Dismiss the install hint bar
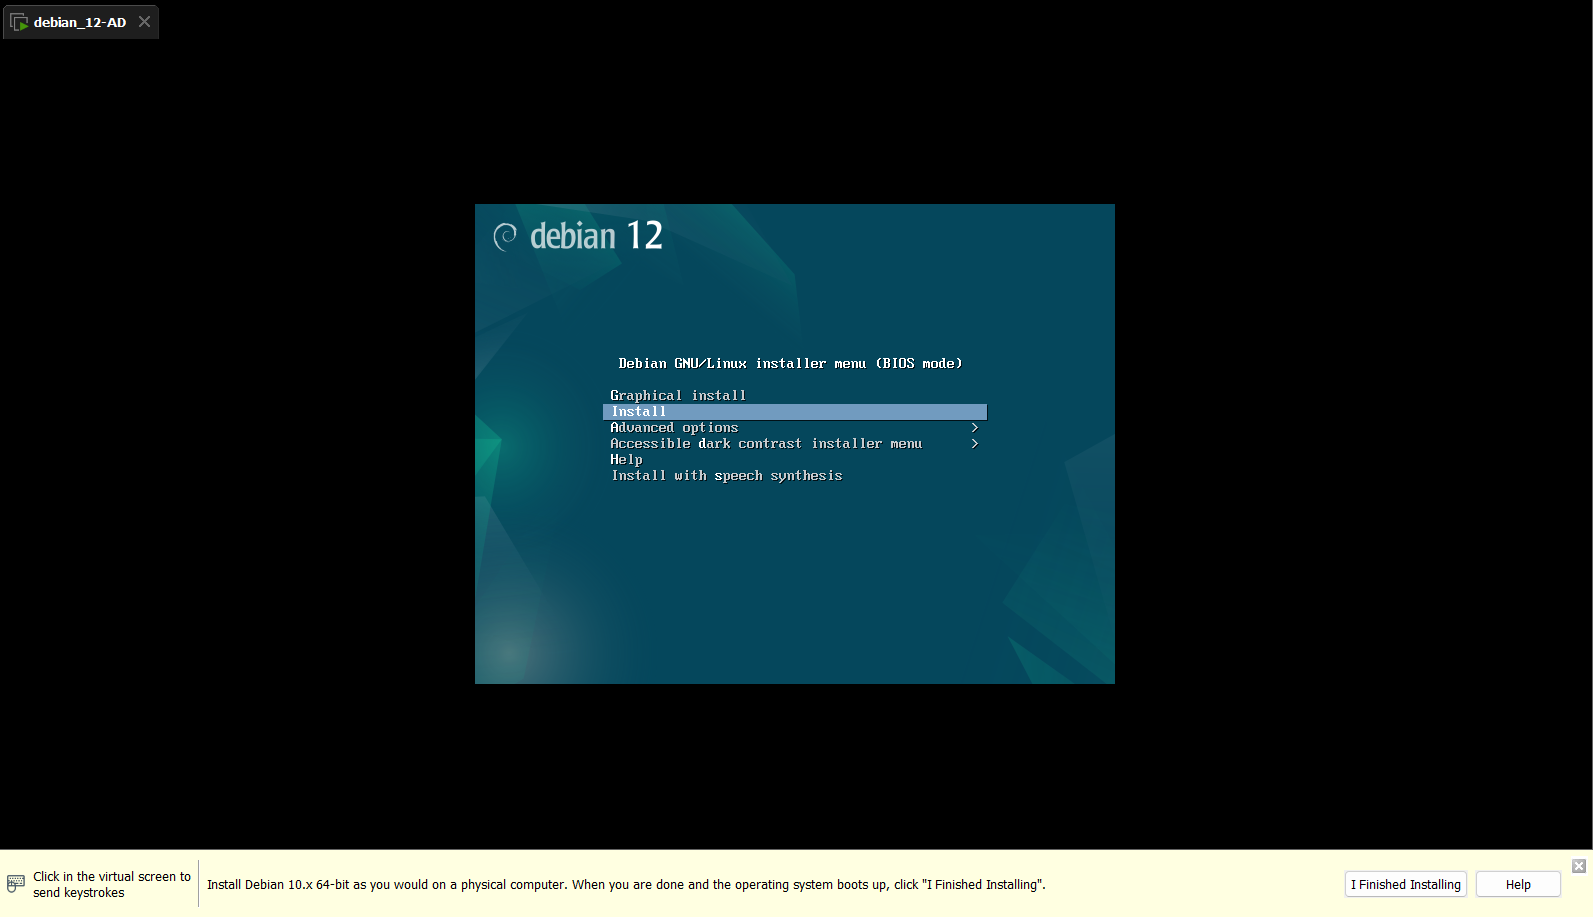 [x=1579, y=866]
